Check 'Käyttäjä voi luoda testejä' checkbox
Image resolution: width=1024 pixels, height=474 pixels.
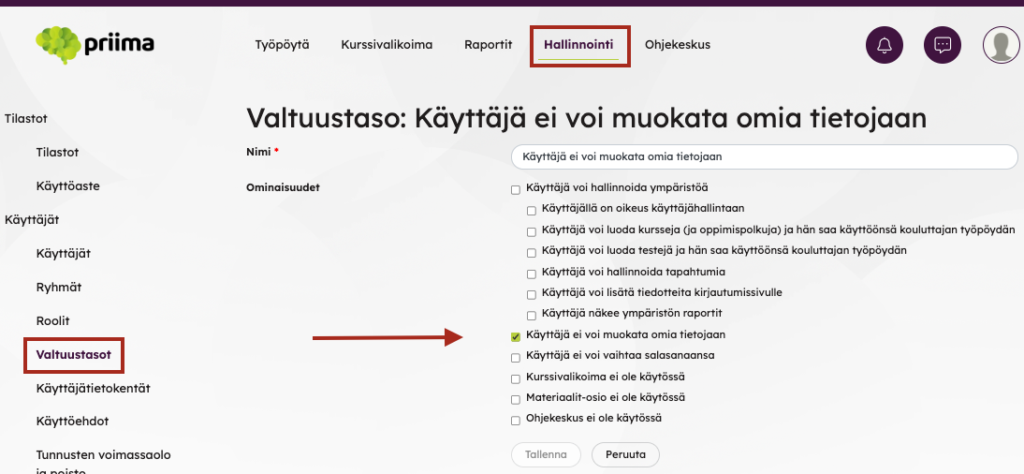click(x=532, y=252)
